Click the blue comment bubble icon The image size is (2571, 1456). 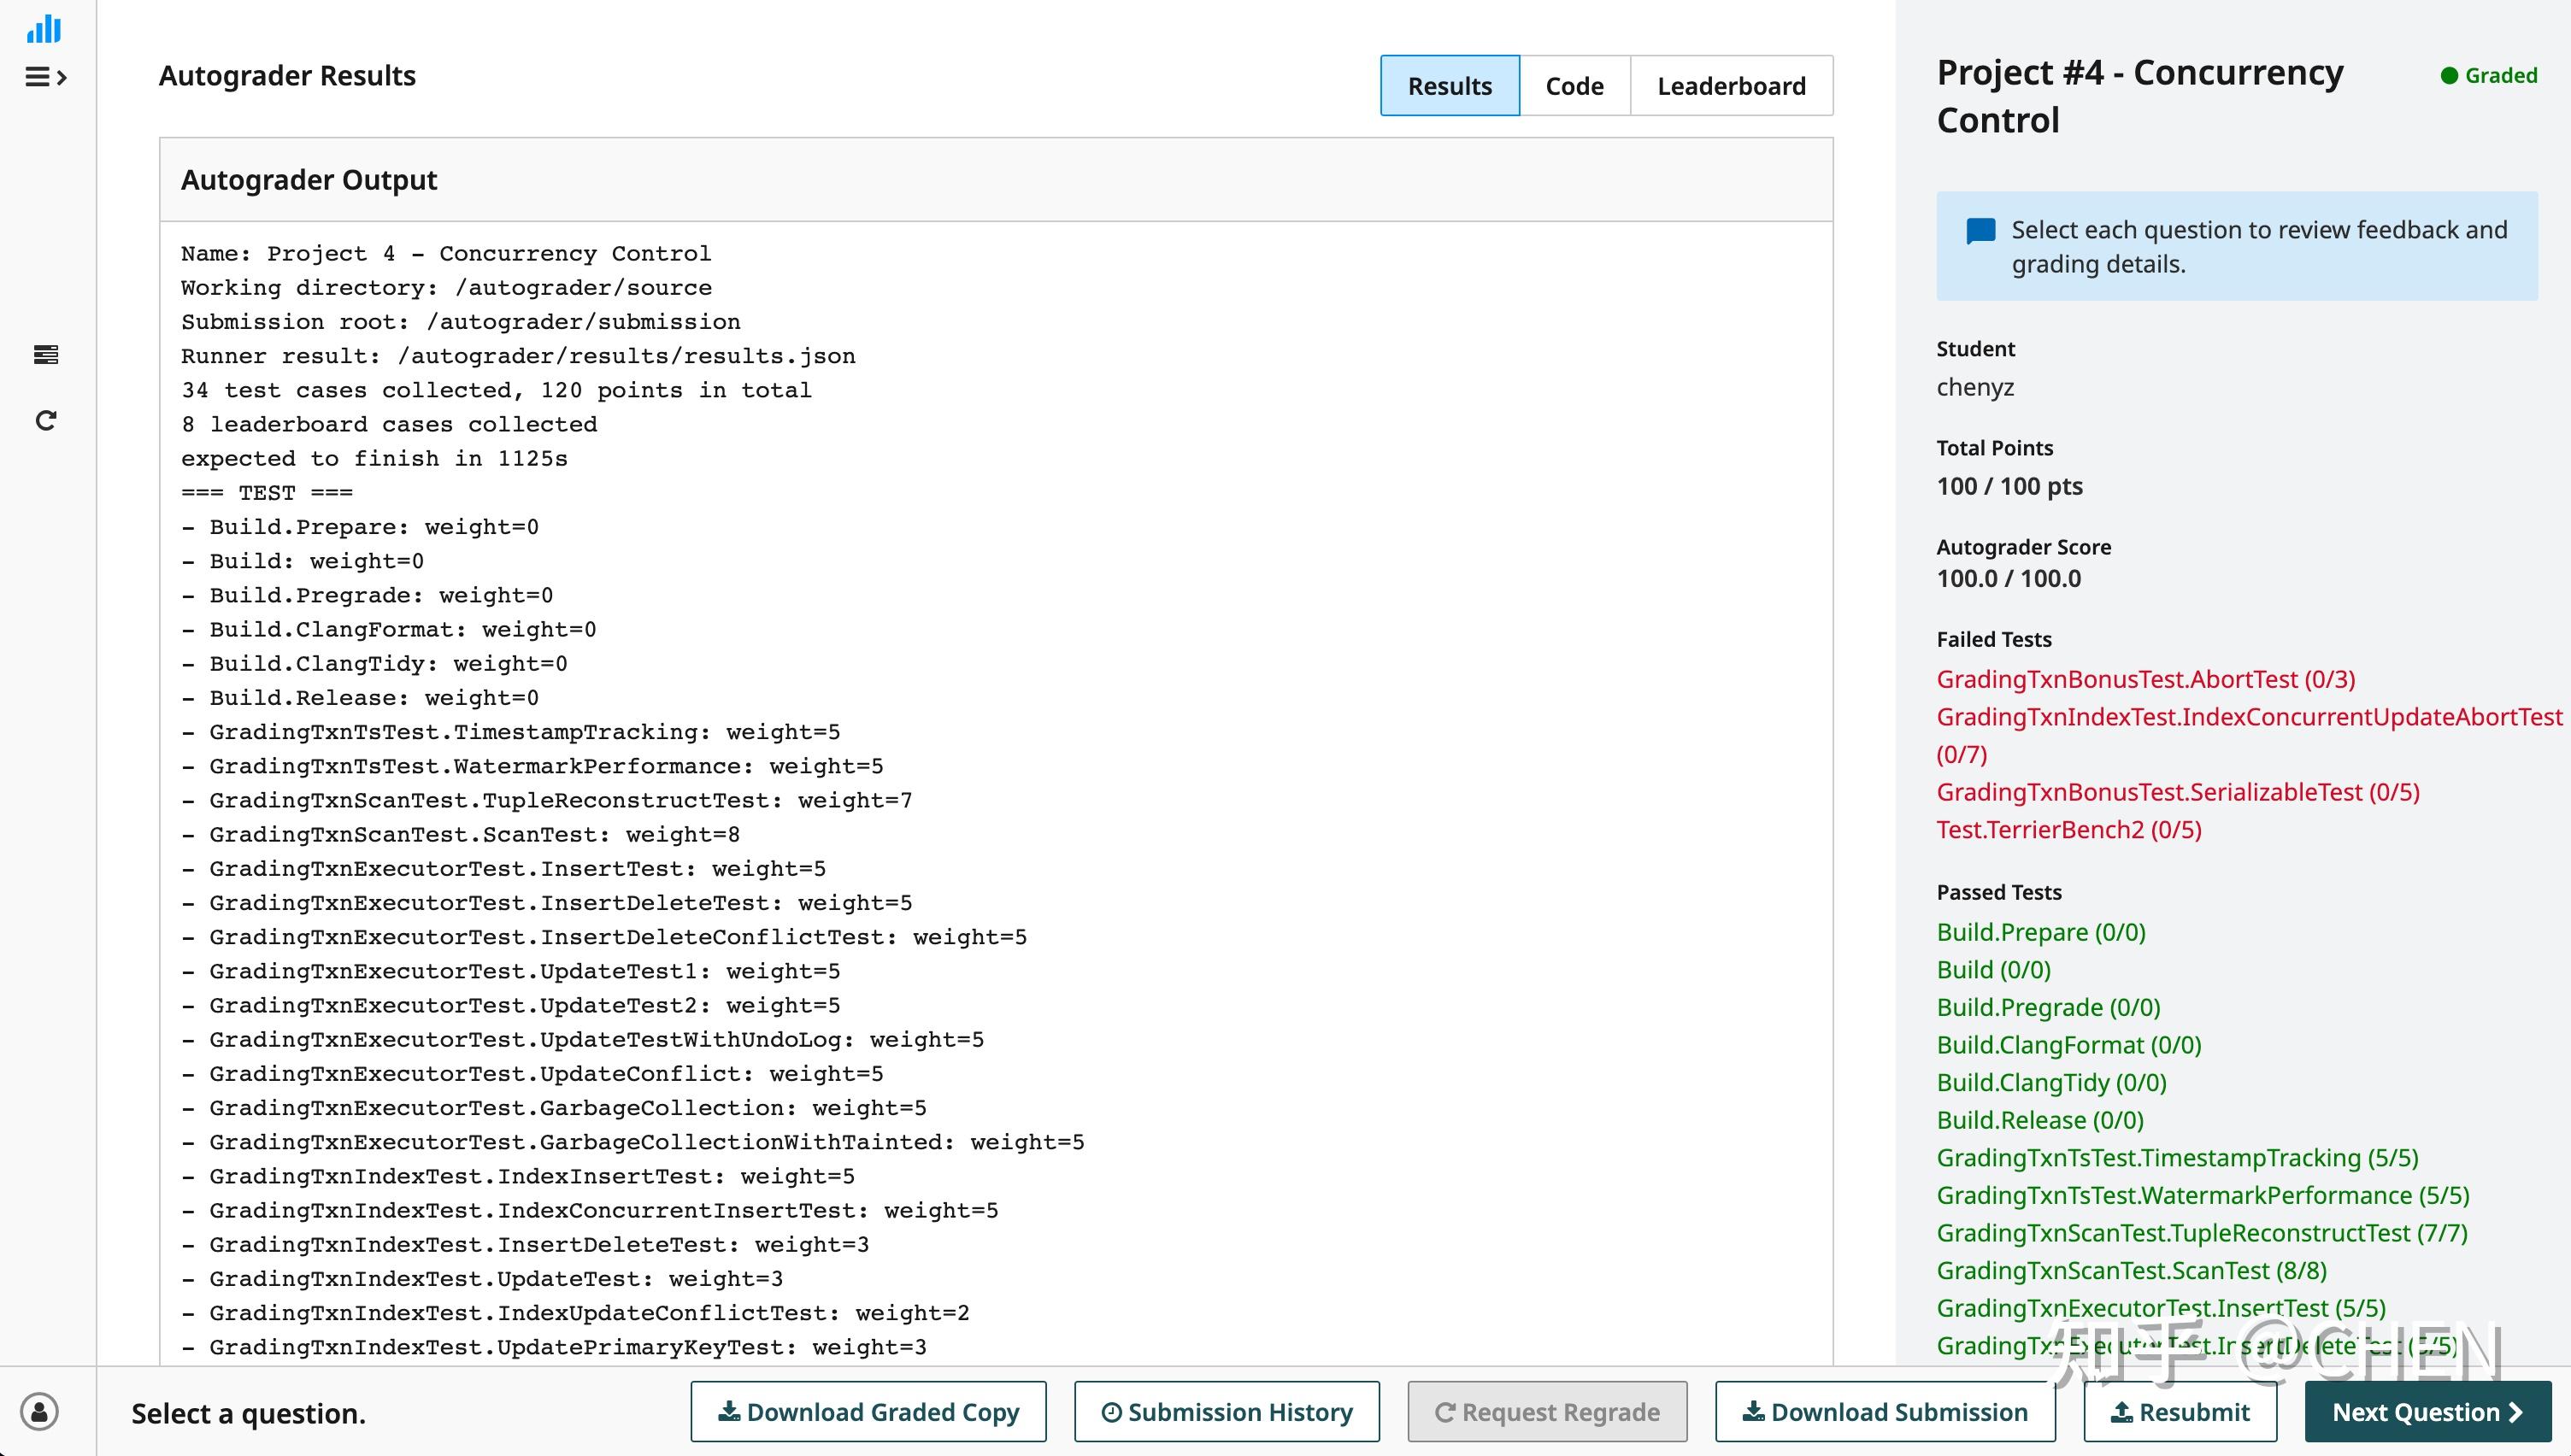(1980, 231)
